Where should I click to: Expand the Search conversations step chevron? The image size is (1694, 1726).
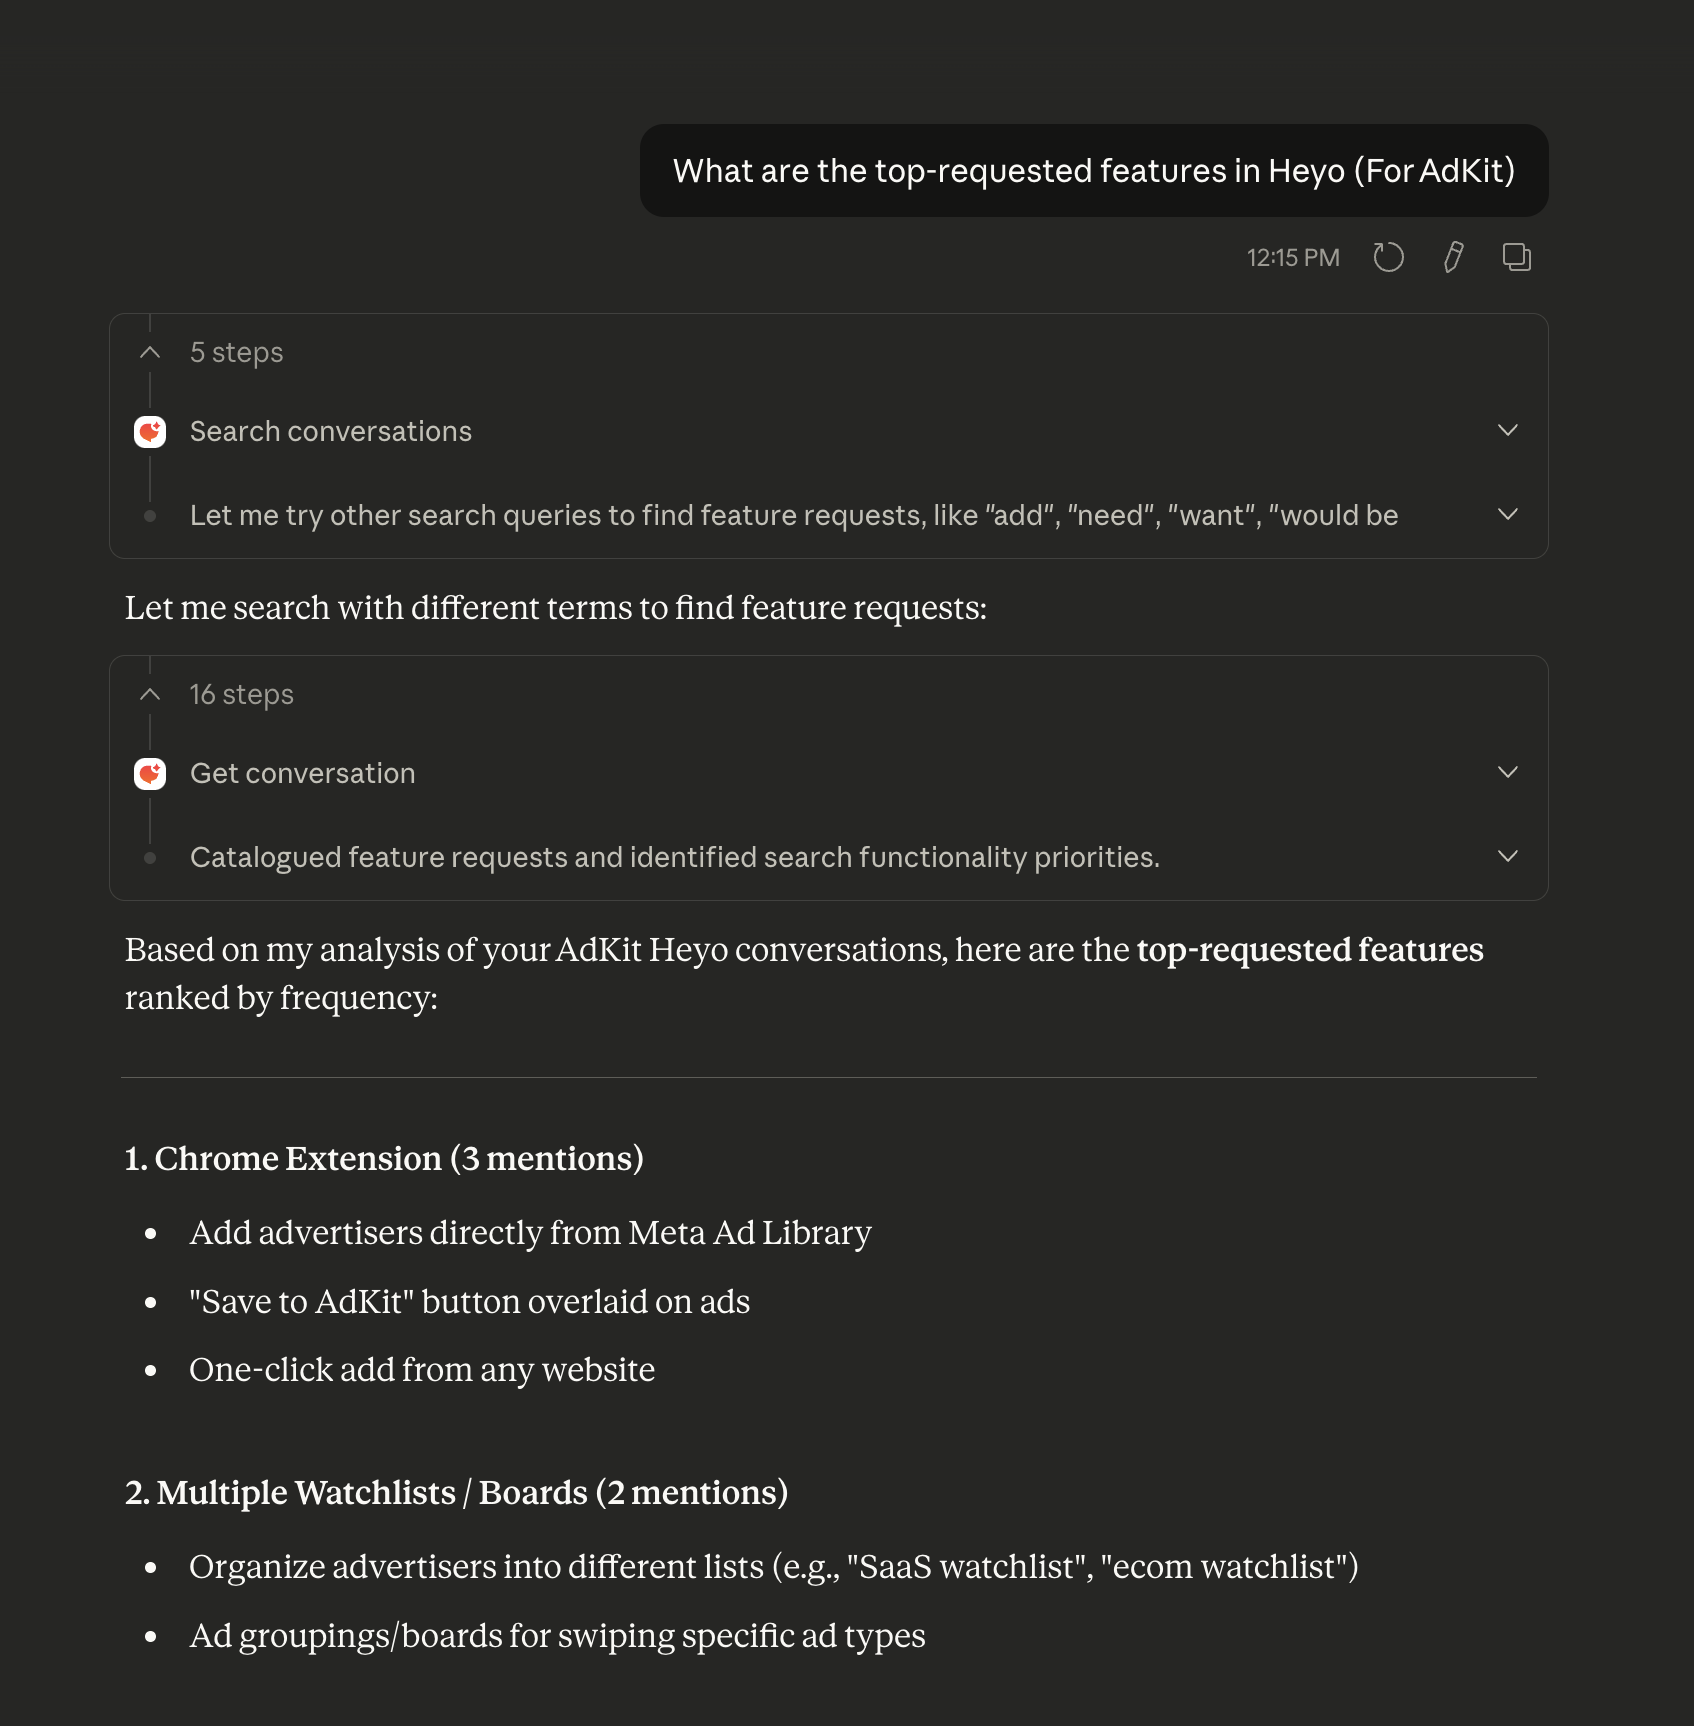(x=1507, y=431)
